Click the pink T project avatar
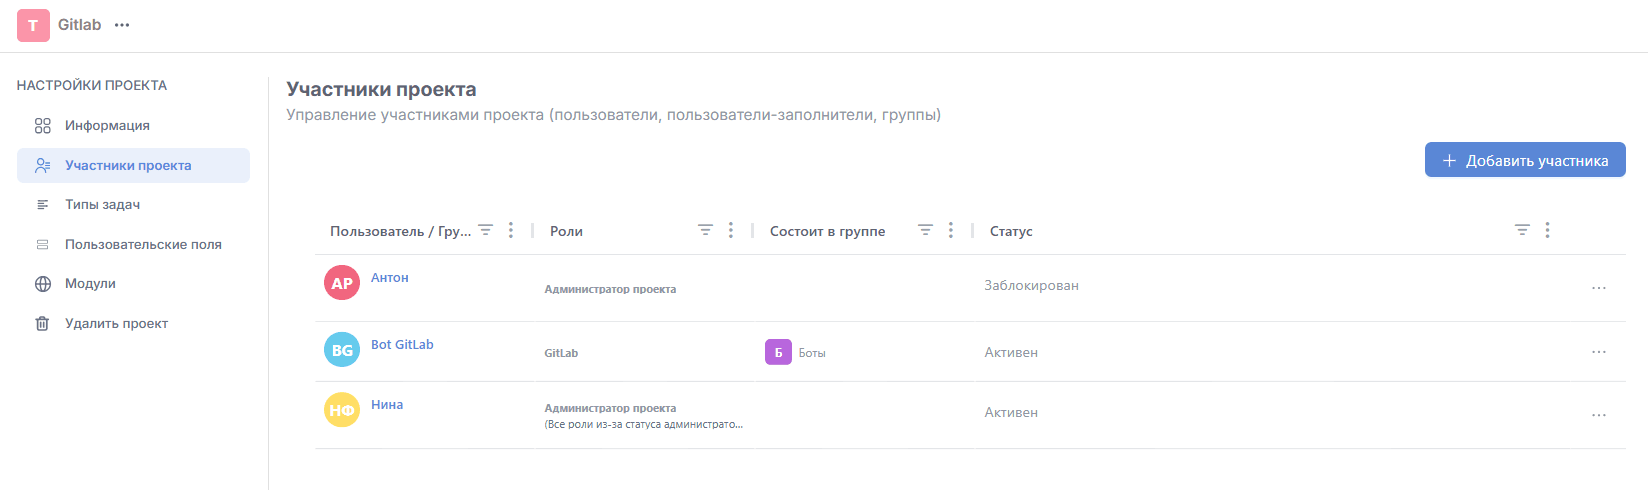1648x490 pixels. tap(33, 25)
